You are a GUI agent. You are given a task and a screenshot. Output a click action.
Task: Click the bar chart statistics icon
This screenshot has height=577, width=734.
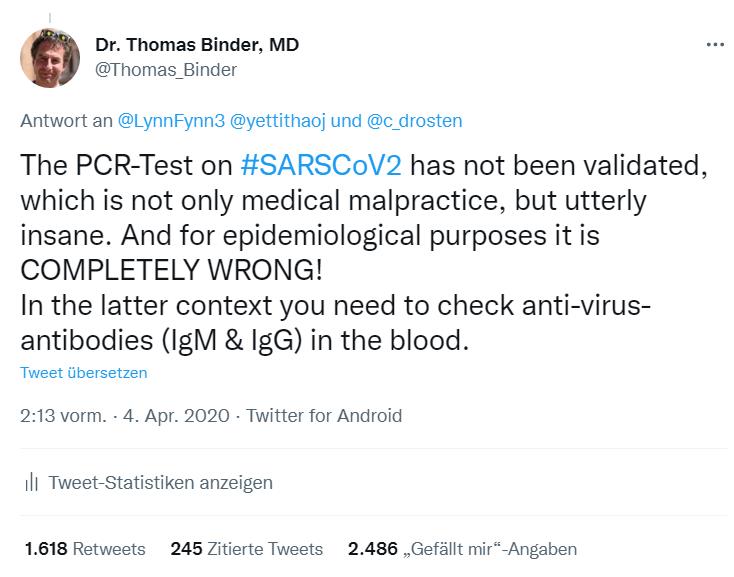[x=30, y=482]
